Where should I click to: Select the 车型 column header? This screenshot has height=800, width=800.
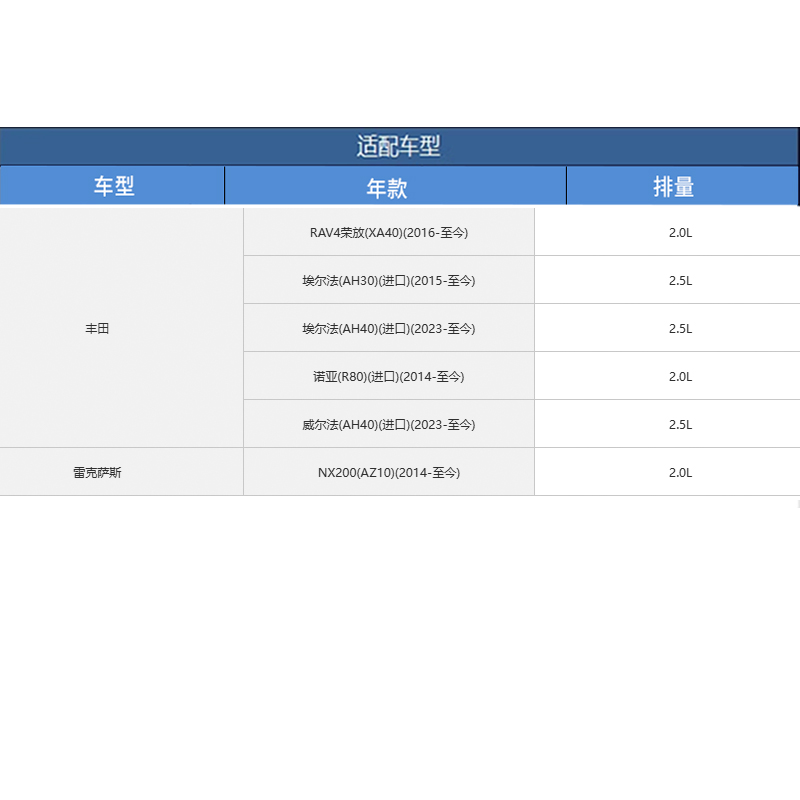112,186
